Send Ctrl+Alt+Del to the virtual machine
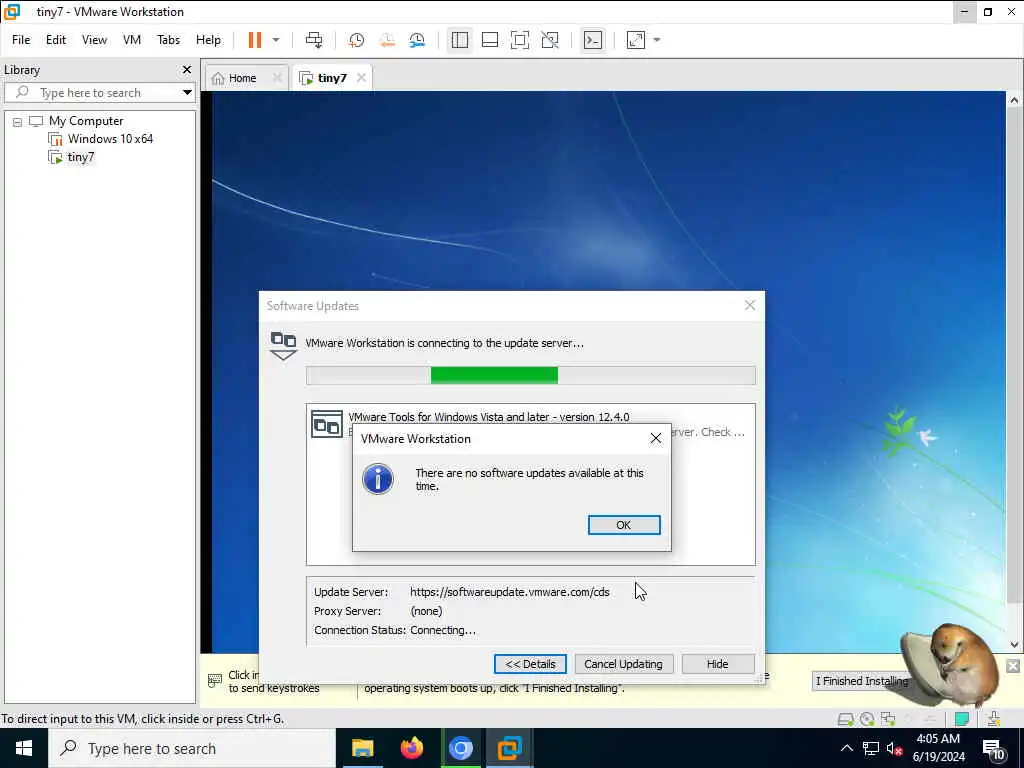Viewport: 1024px width, 768px height. pos(314,40)
